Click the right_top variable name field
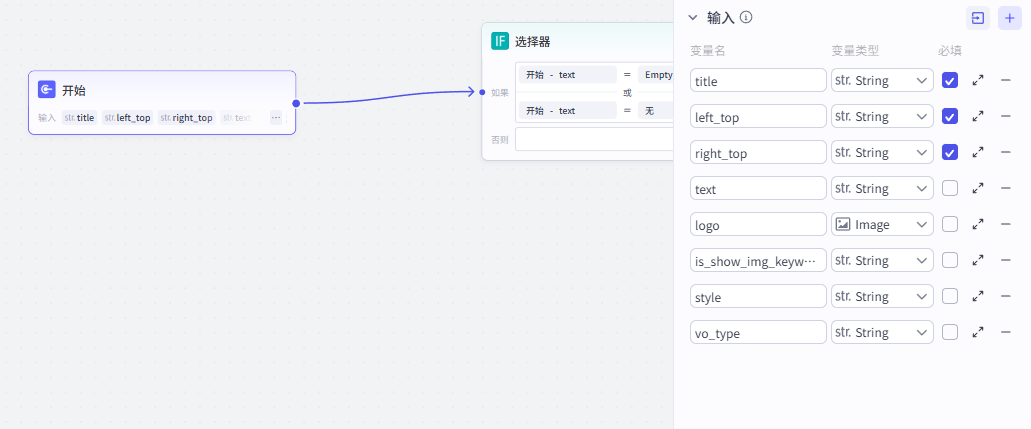1031x429 pixels. 758,153
